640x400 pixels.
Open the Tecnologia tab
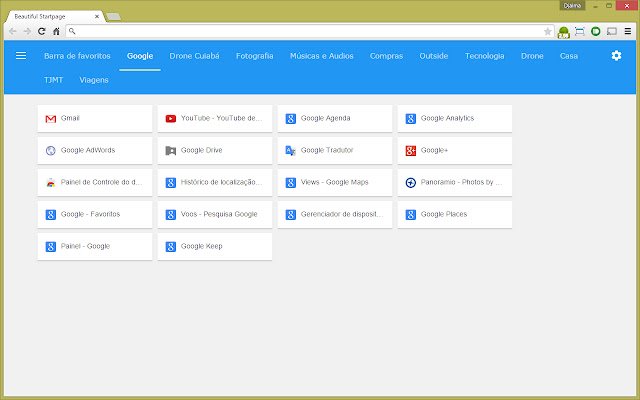[x=484, y=56]
